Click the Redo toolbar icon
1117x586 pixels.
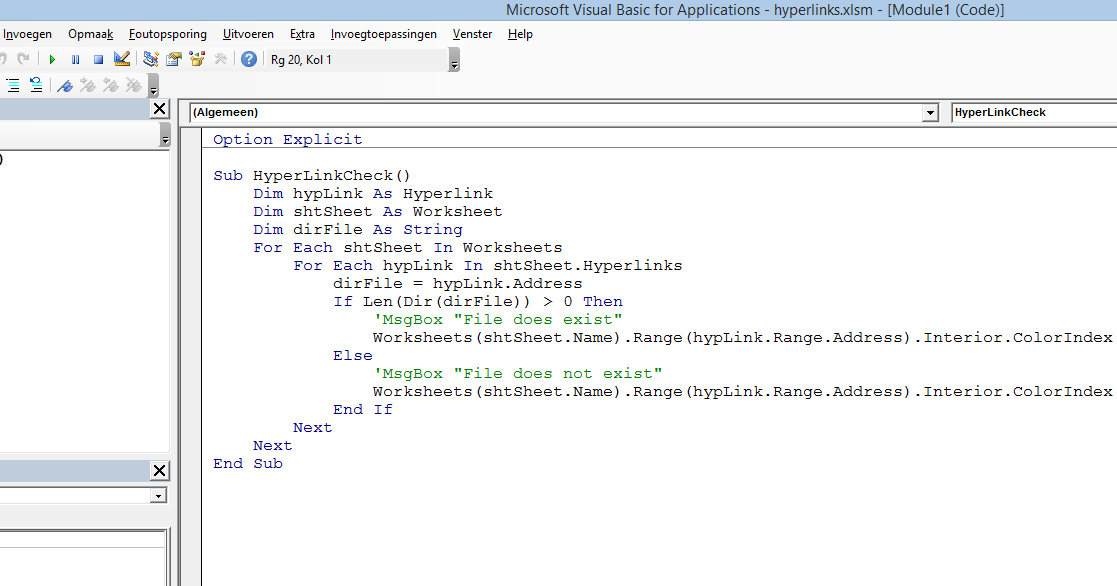coord(24,59)
